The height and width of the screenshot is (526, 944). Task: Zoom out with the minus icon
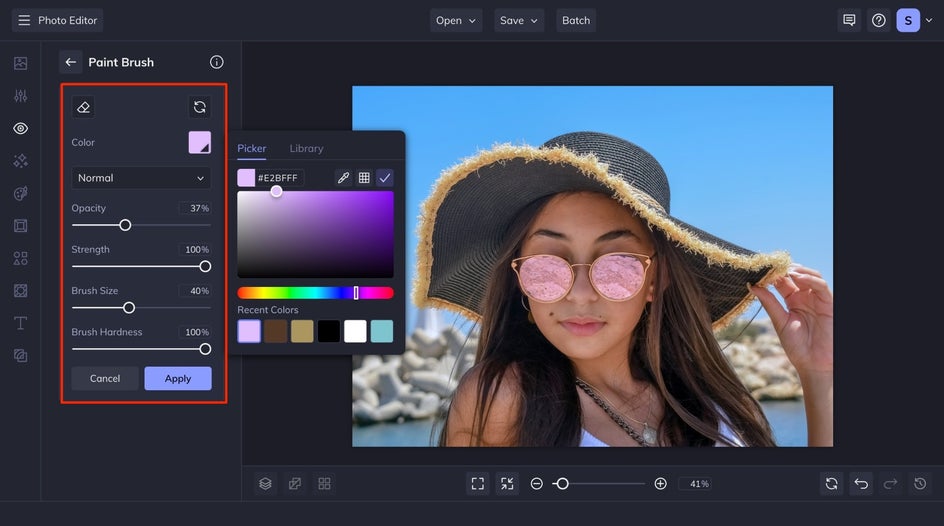click(536, 484)
